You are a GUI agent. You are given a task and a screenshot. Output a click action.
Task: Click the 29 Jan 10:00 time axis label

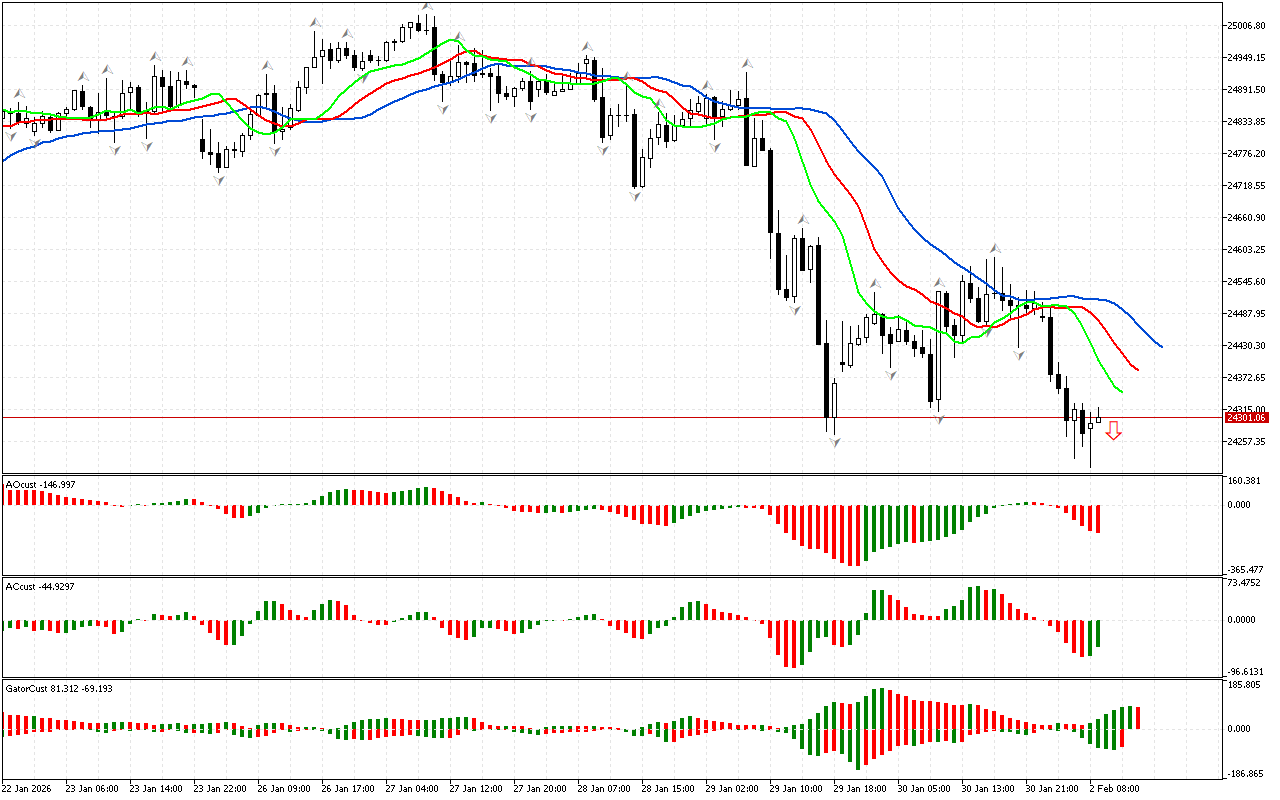(795, 788)
